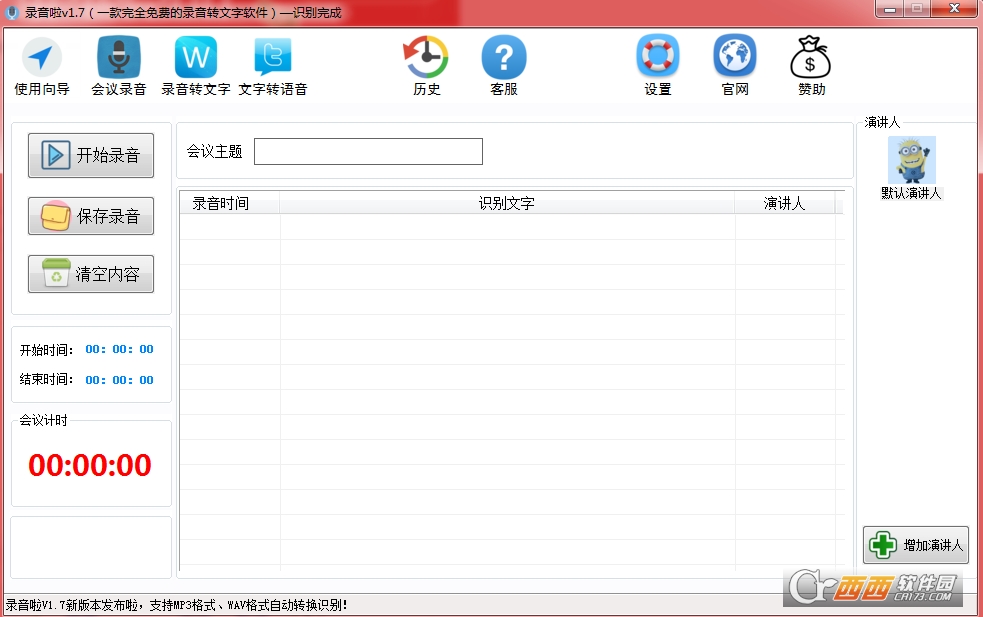983x617 pixels.
Task: Open the 文字转语音 tool
Action: point(273,58)
